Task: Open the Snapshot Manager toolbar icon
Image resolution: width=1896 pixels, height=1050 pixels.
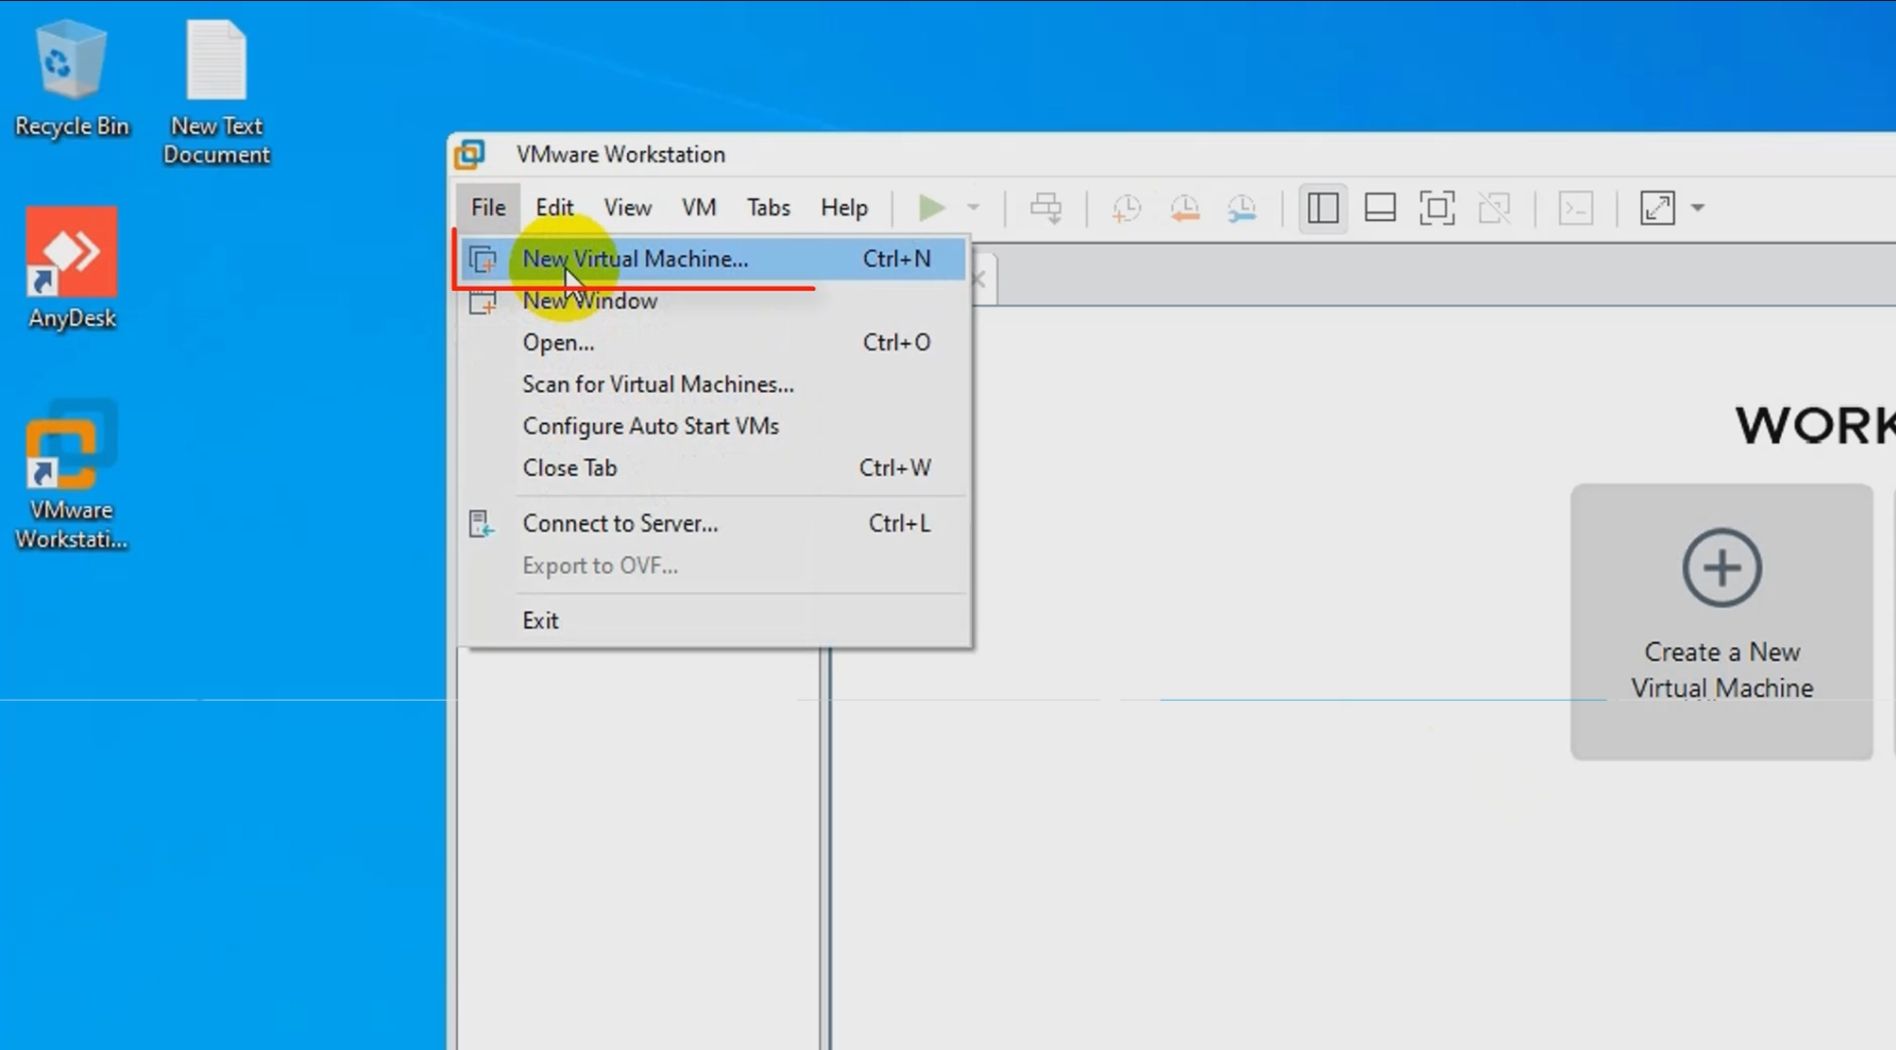Action: [1242, 208]
